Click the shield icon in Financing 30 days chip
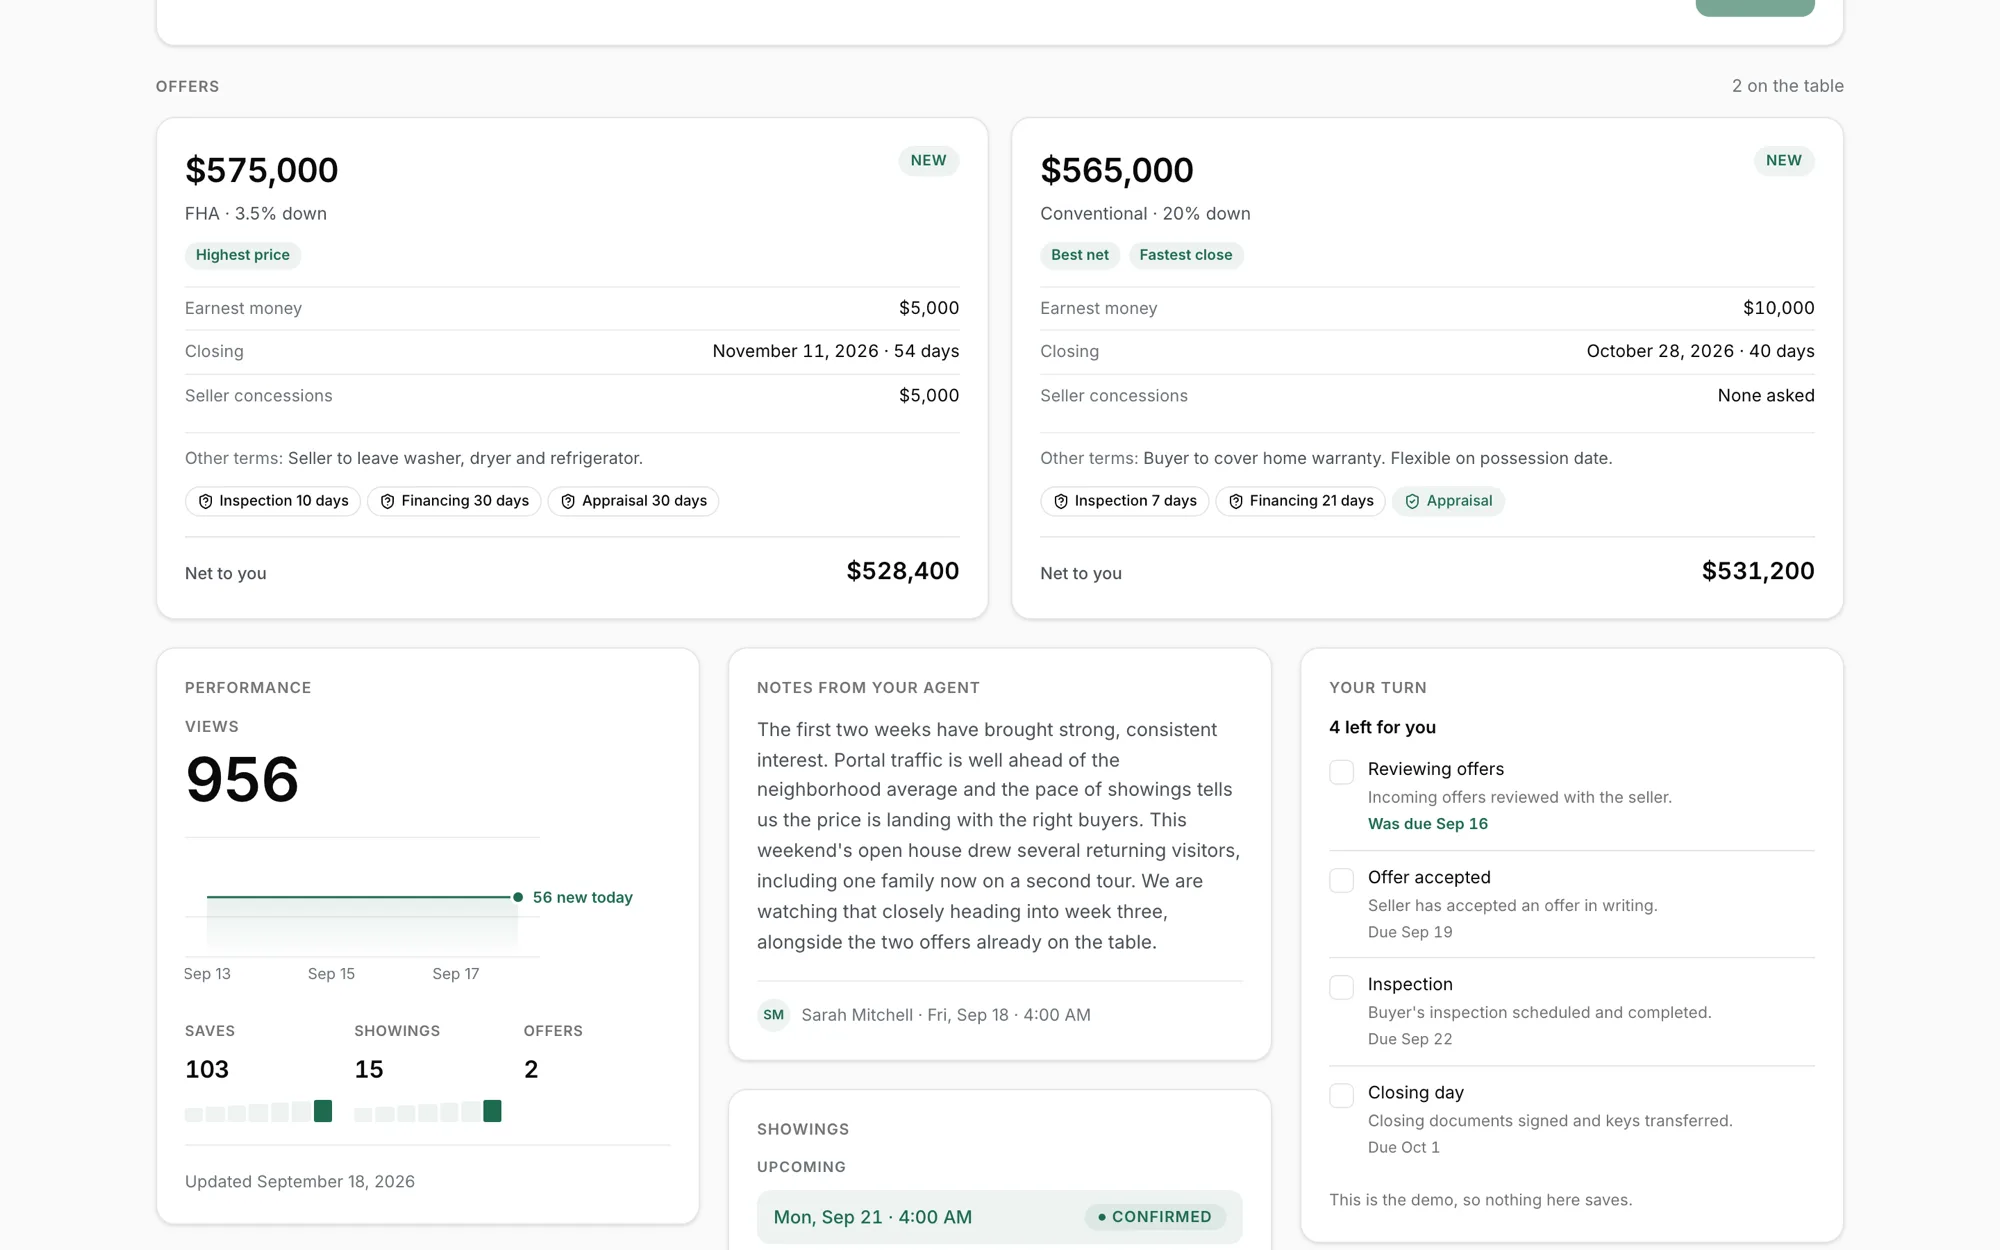This screenshot has width=2000, height=1250. (387, 501)
